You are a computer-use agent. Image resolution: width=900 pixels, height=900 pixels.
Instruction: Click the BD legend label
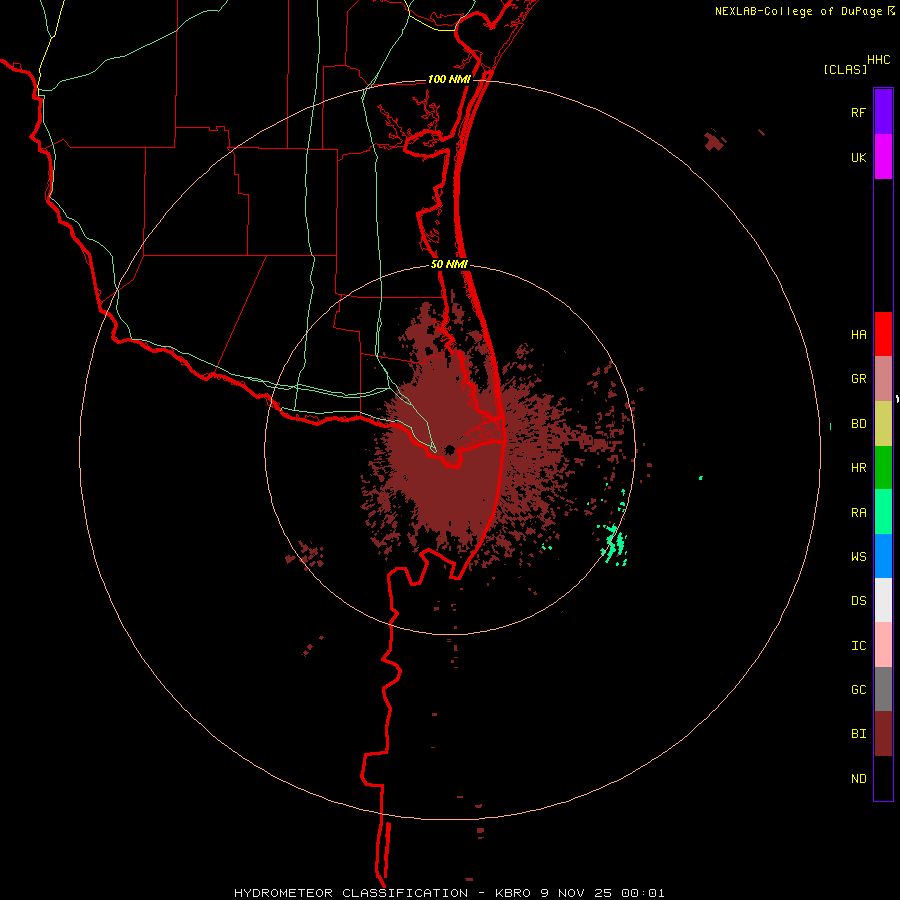click(858, 424)
